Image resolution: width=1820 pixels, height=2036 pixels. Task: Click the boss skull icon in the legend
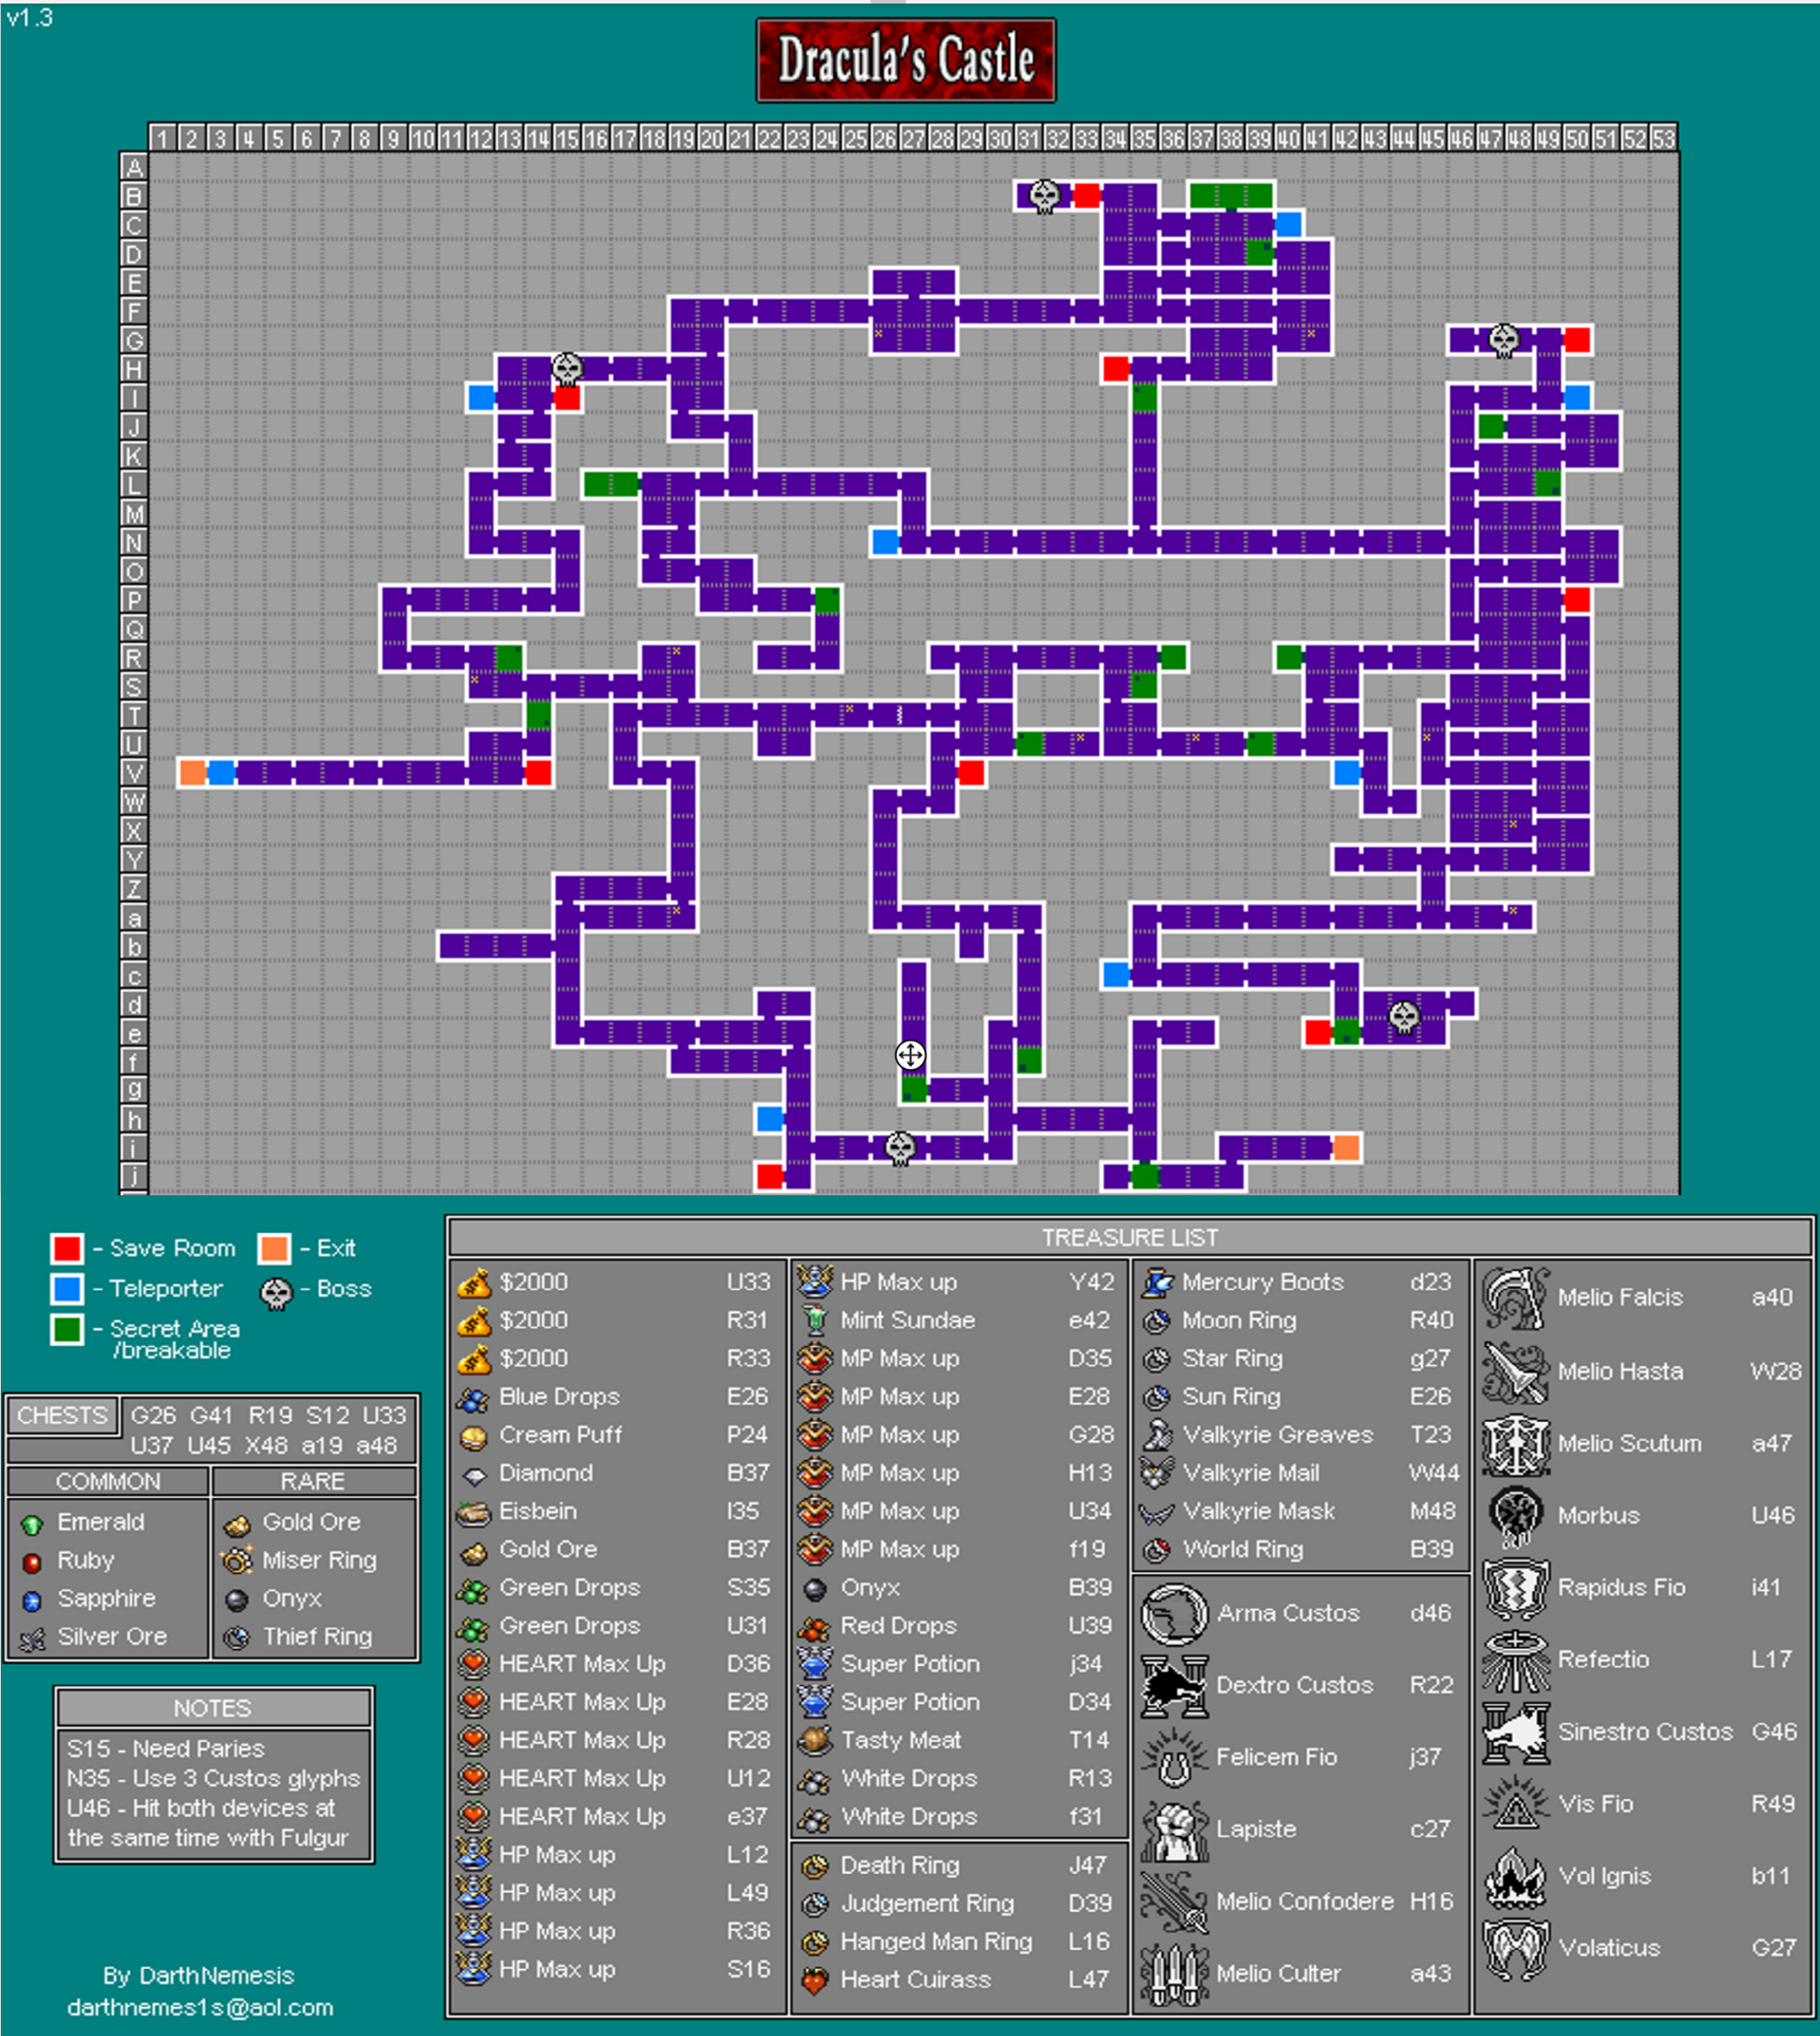pos(276,1293)
